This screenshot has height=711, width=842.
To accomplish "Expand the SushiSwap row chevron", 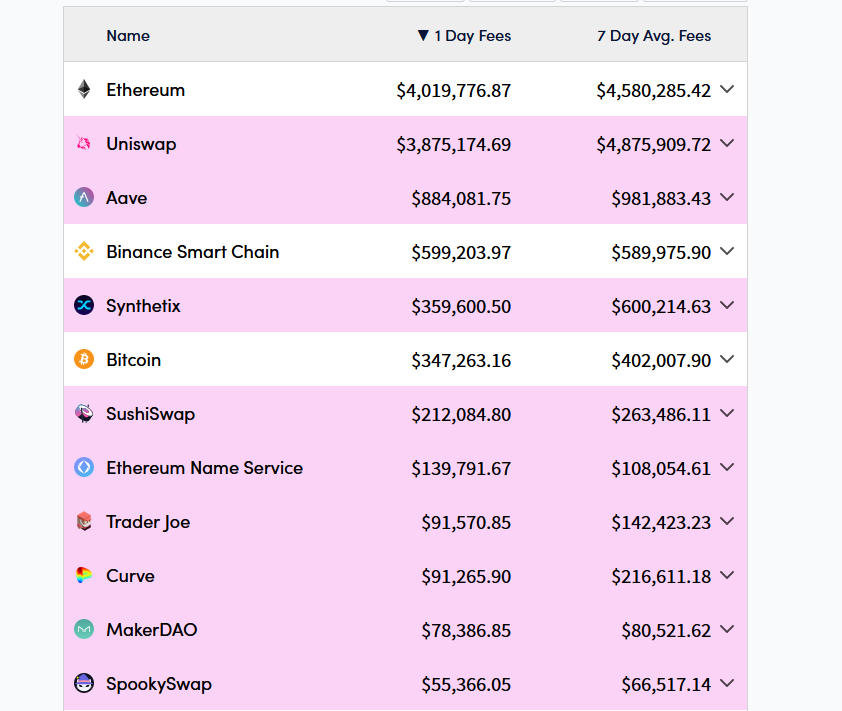I will [x=727, y=413].
